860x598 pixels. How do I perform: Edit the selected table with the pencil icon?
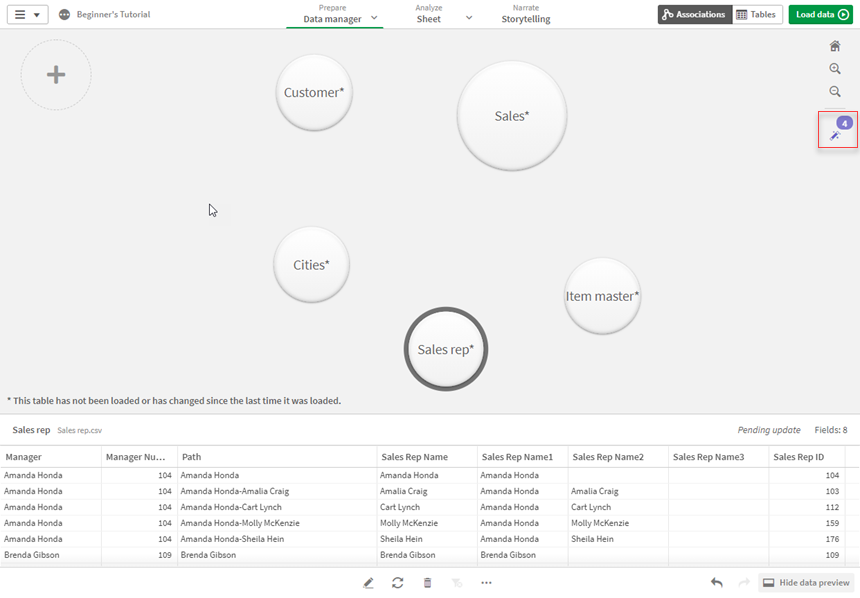click(368, 583)
